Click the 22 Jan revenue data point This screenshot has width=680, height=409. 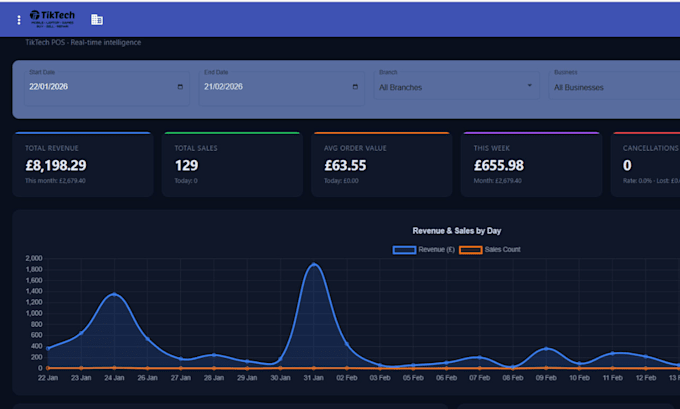tap(48, 348)
